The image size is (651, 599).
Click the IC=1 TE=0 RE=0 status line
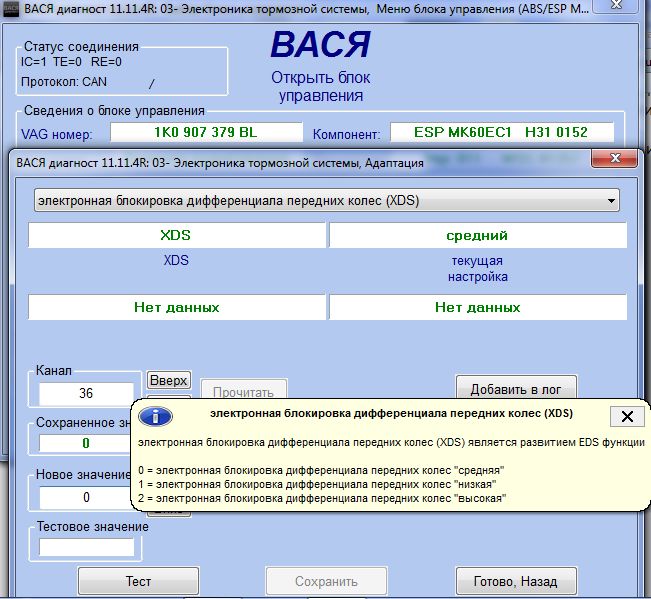pos(71,62)
